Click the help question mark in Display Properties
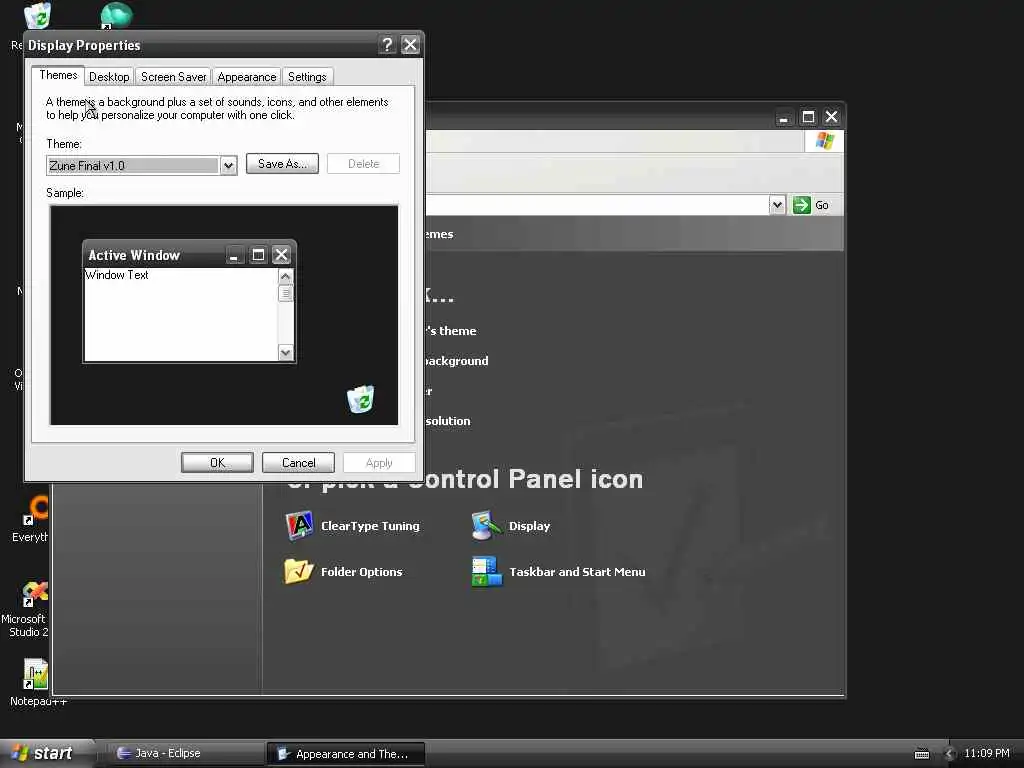Viewport: 1024px width, 768px height. coord(387,44)
